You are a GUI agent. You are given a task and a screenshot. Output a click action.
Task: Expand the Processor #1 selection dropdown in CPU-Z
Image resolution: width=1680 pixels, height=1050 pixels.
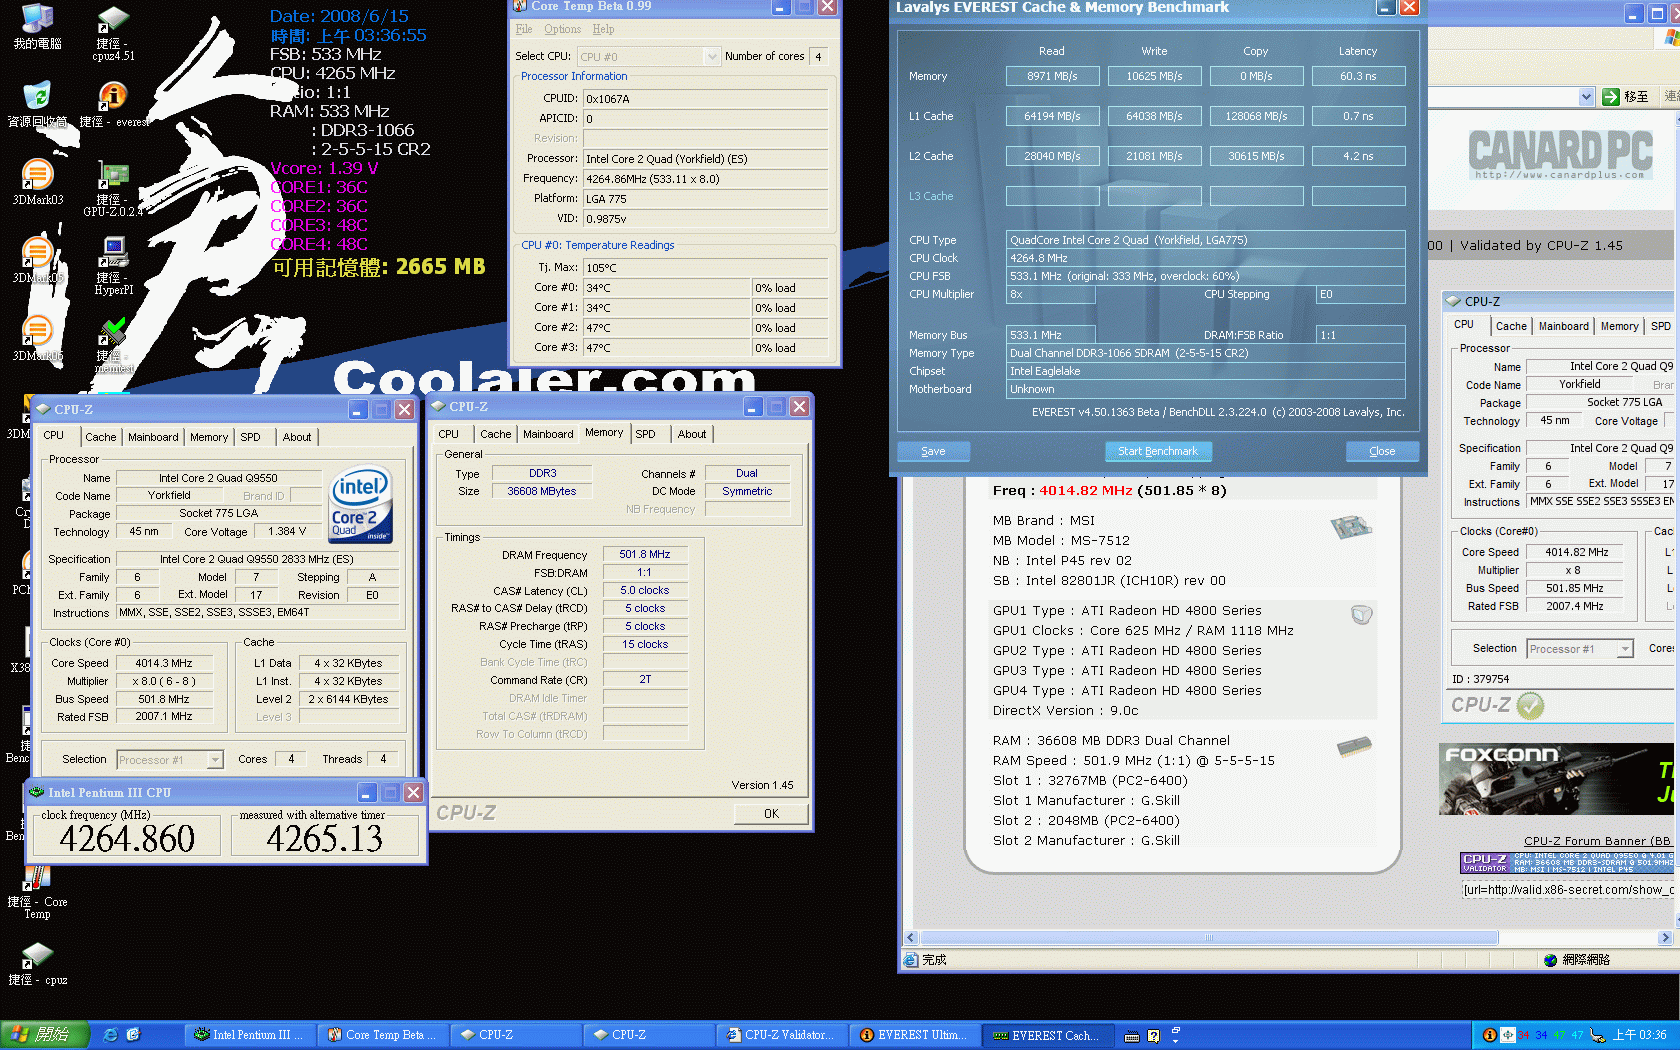215,760
